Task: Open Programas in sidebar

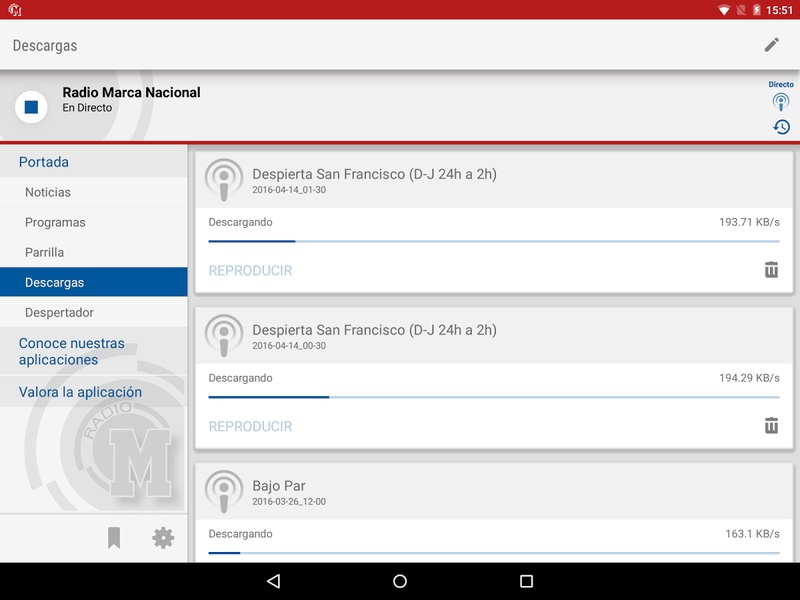Action: tap(94, 222)
